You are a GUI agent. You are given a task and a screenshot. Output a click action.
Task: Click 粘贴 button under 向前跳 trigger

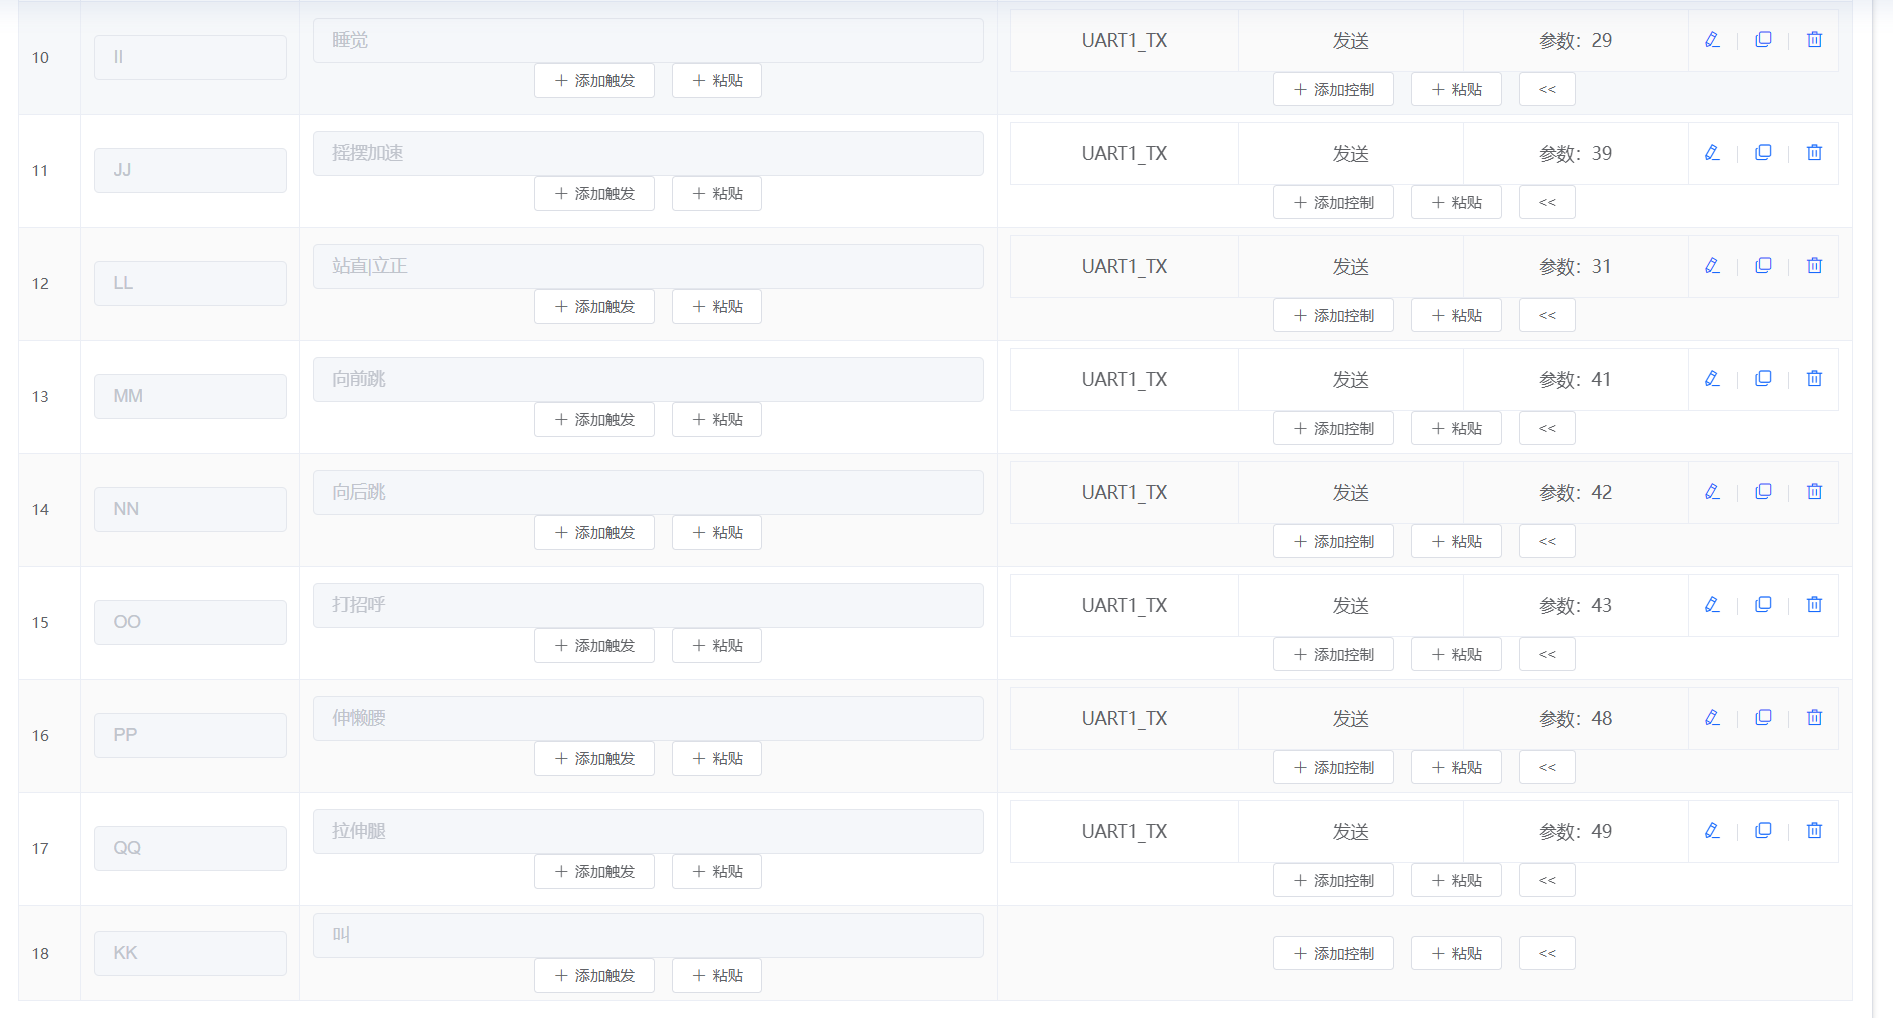coord(716,420)
